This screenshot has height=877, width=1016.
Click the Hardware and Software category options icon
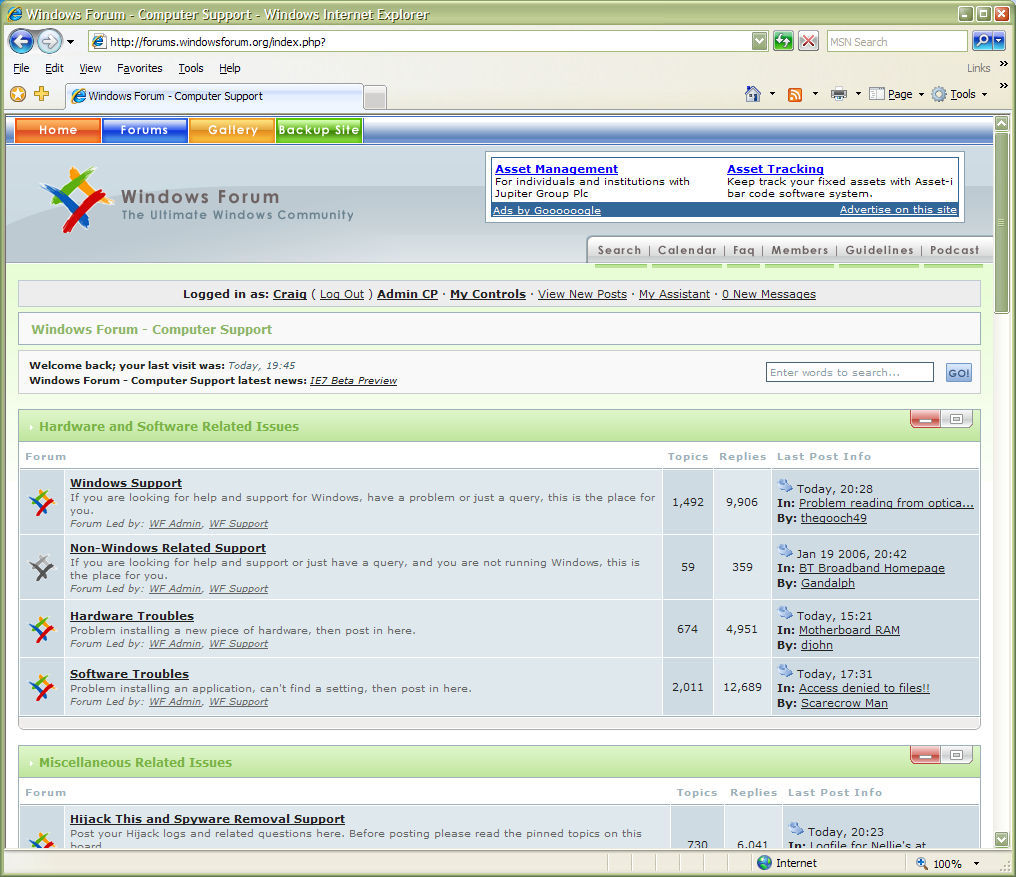point(956,419)
